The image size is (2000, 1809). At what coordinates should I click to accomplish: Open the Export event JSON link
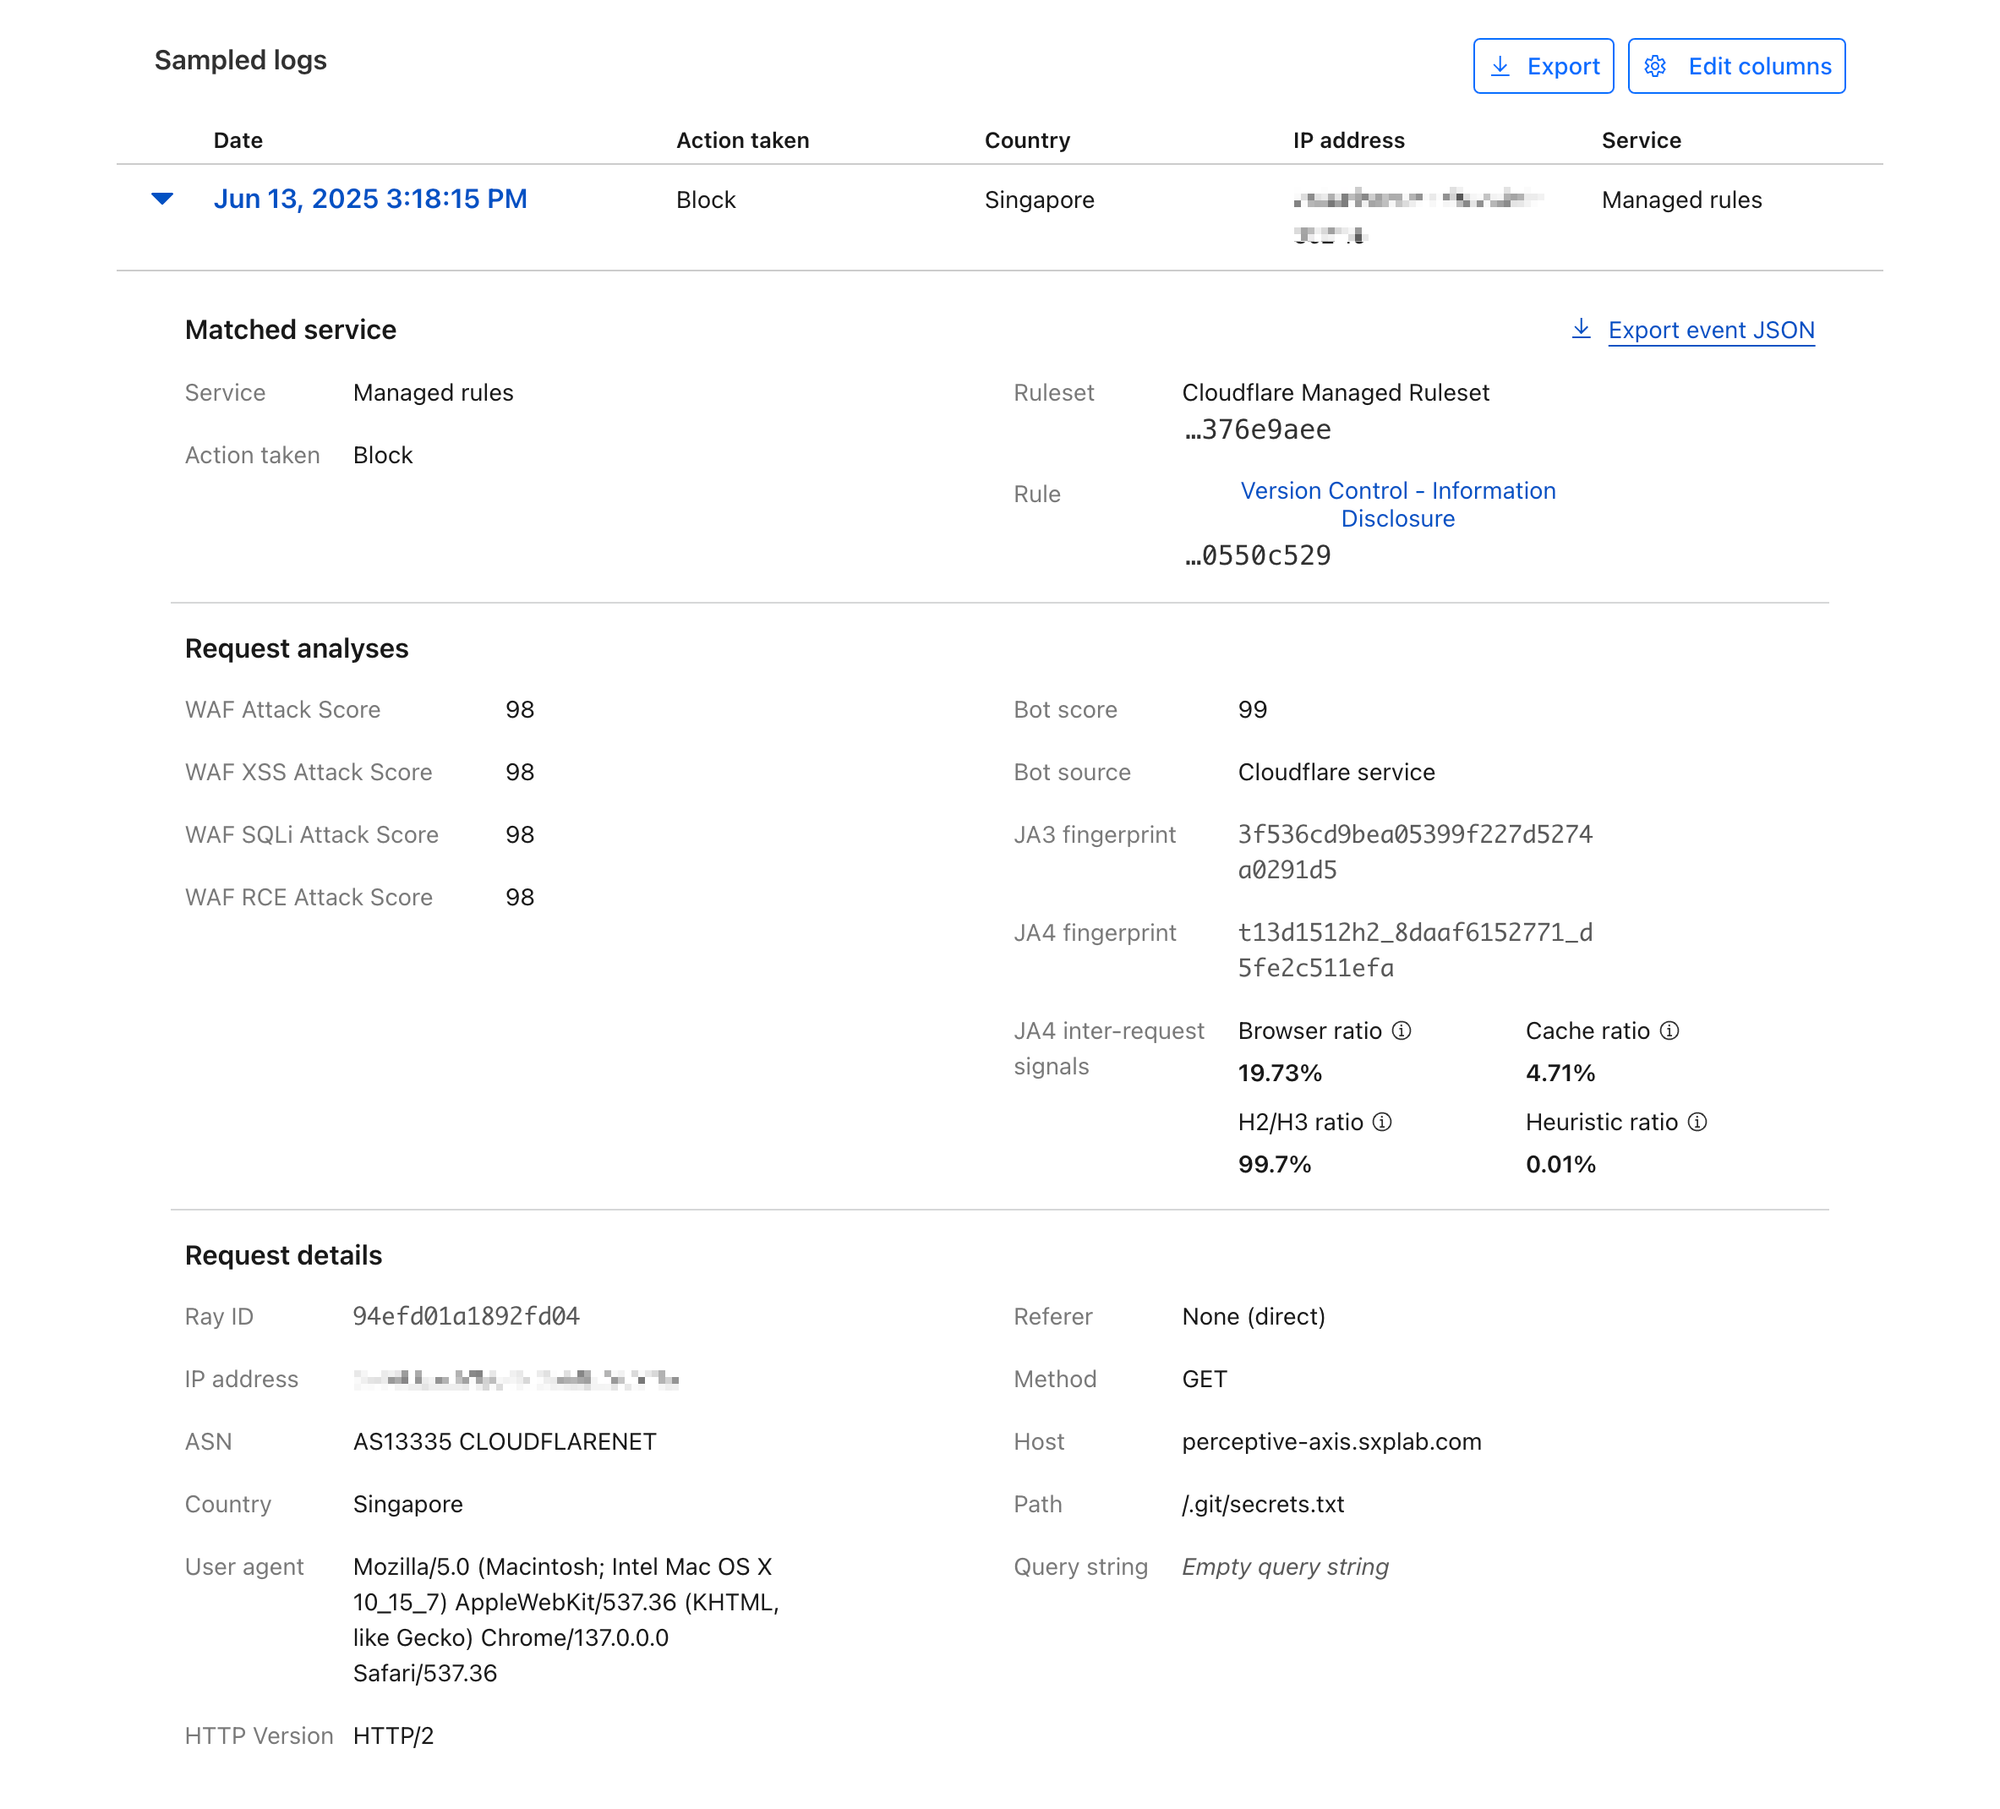[1711, 330]
